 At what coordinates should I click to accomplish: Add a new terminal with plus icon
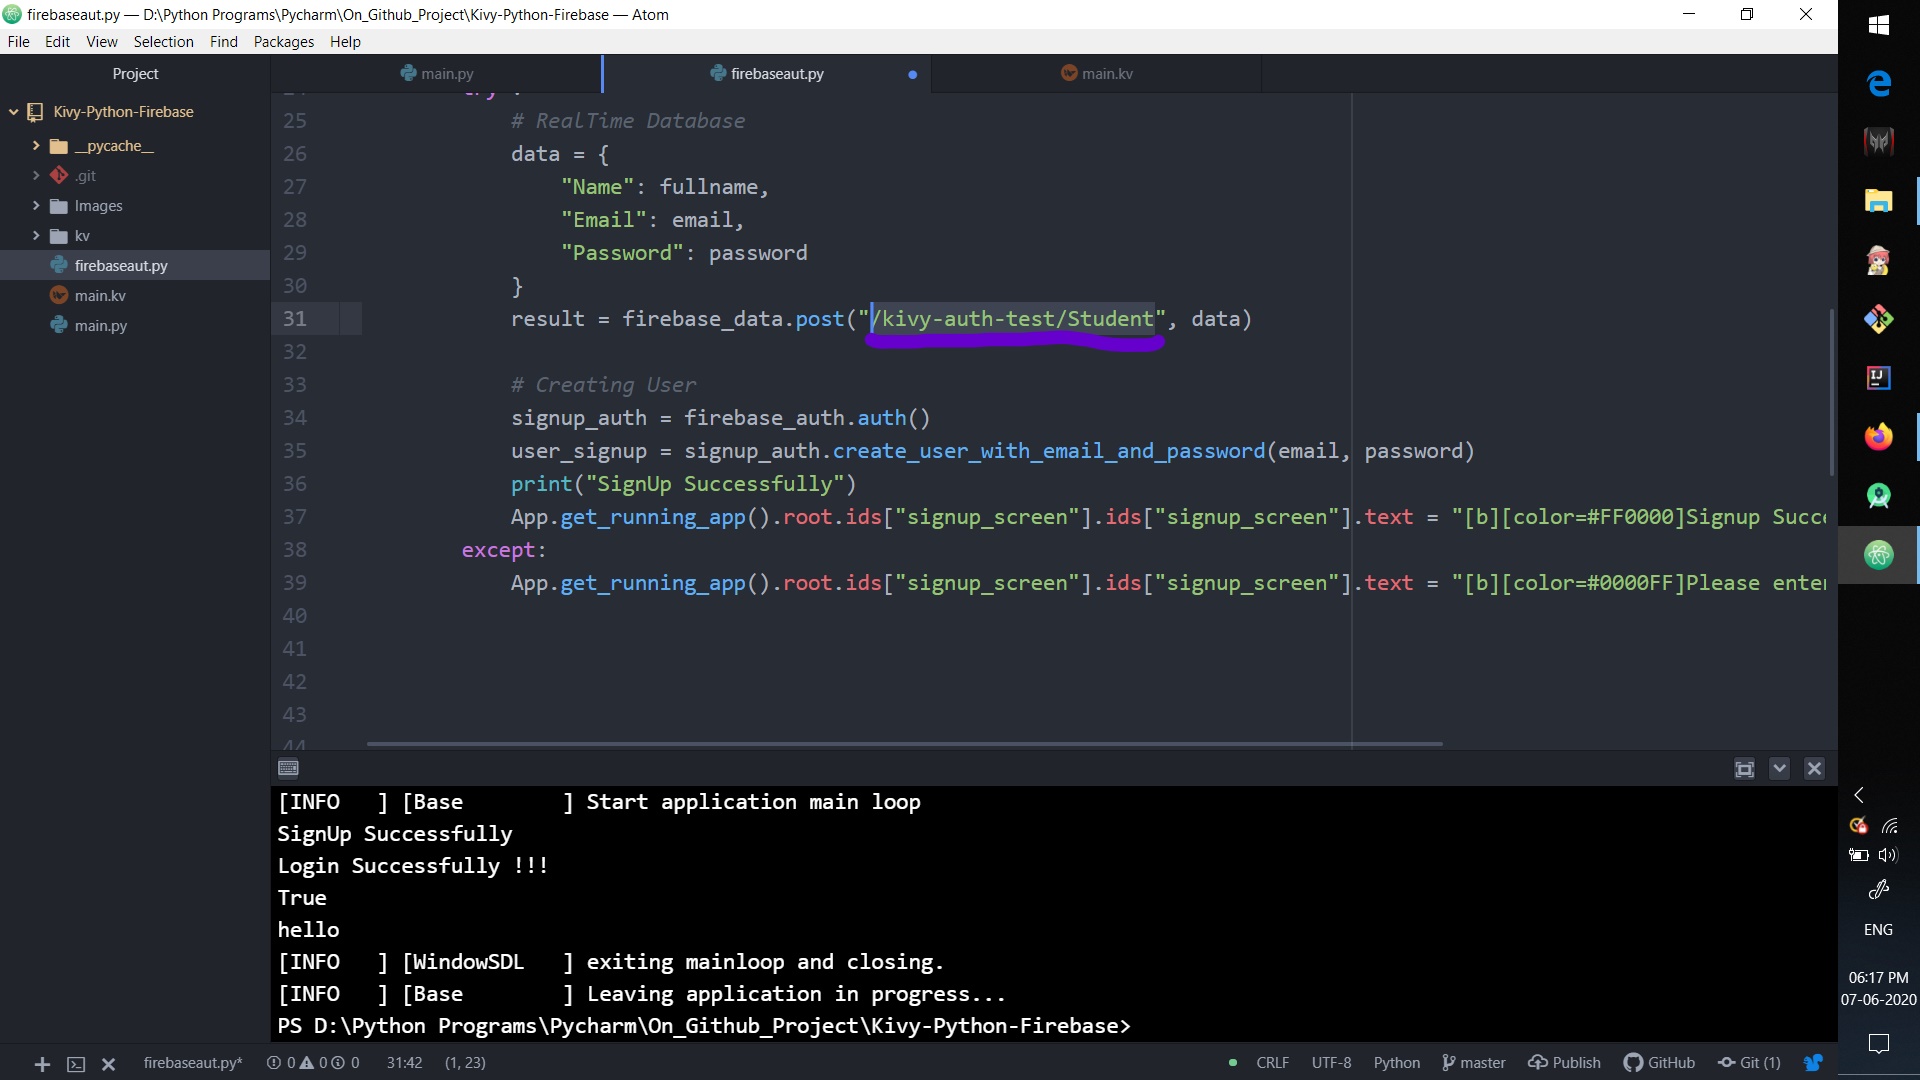click(42, 1064)
